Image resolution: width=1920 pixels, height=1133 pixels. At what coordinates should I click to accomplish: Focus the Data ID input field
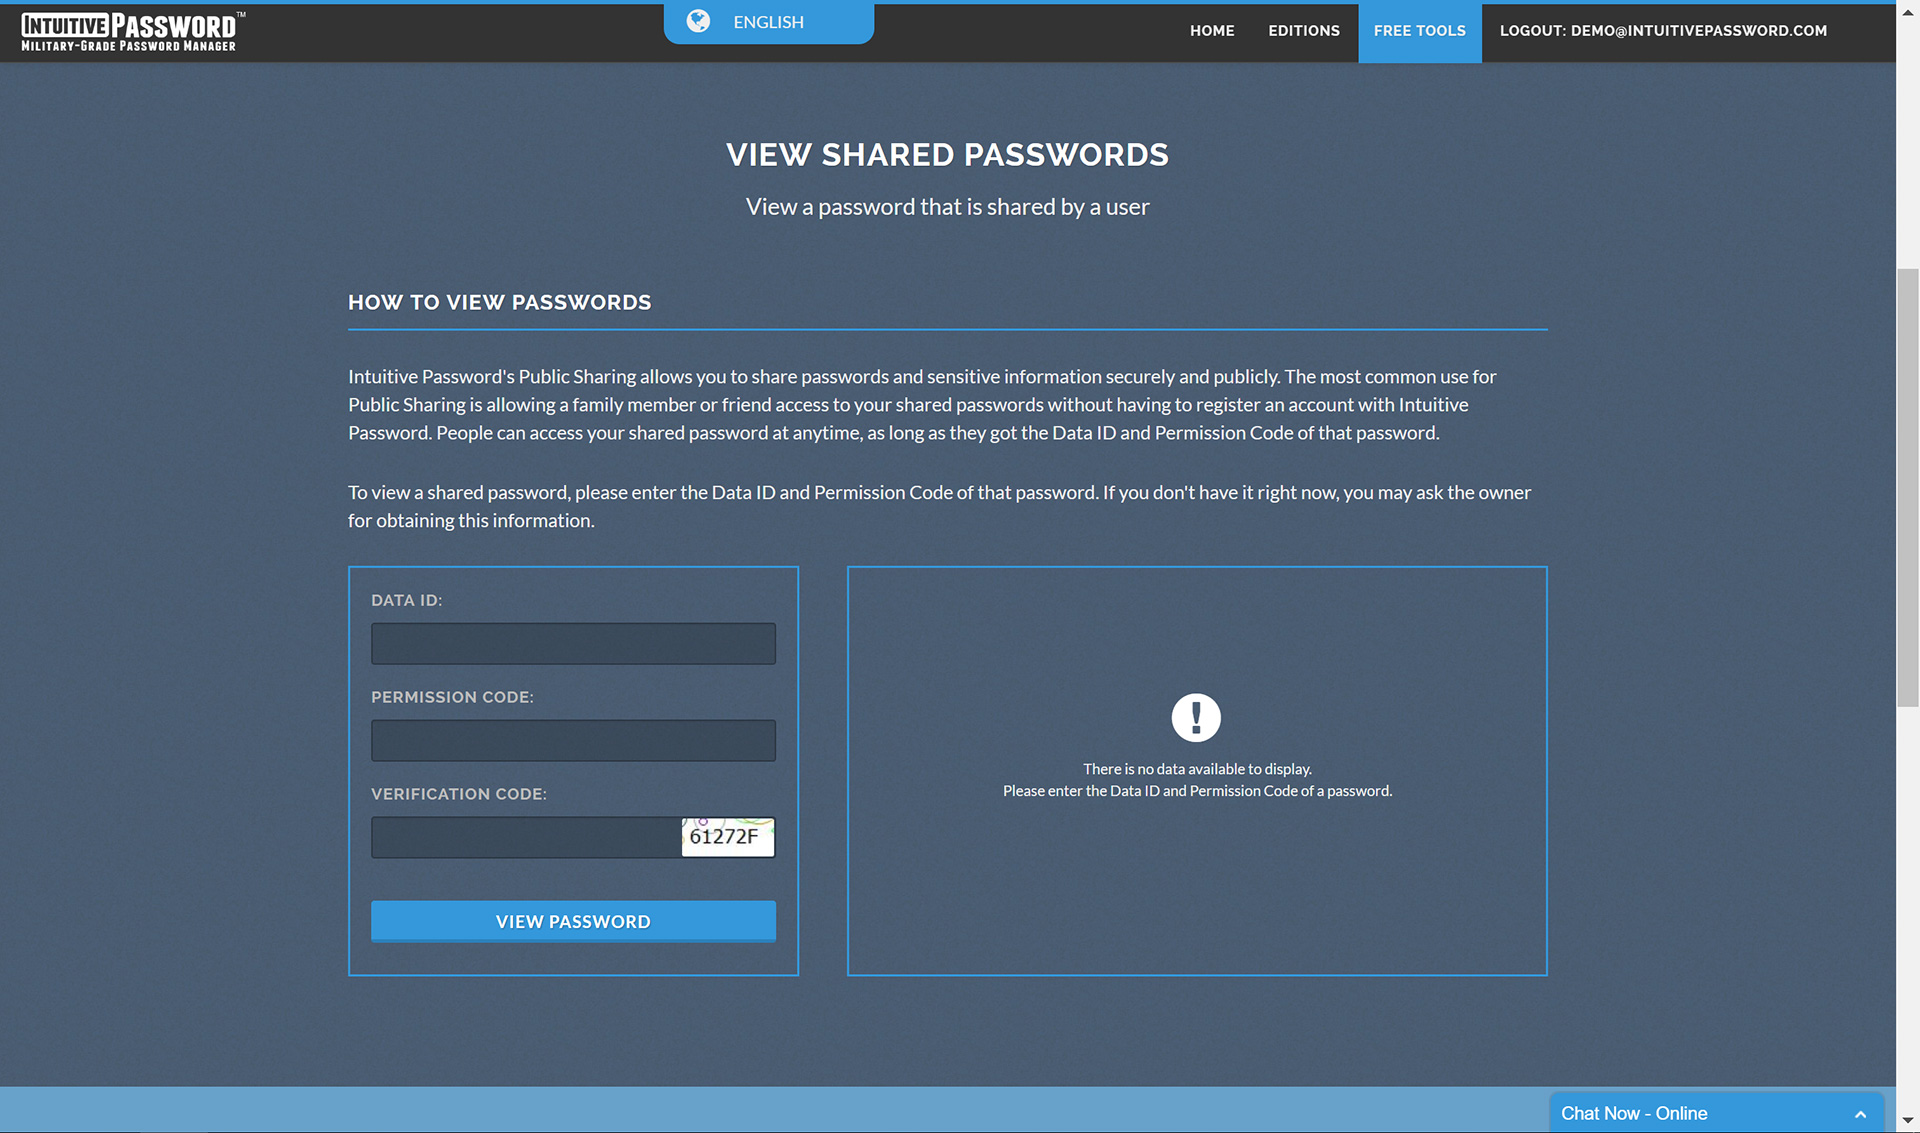click(573, 643)
